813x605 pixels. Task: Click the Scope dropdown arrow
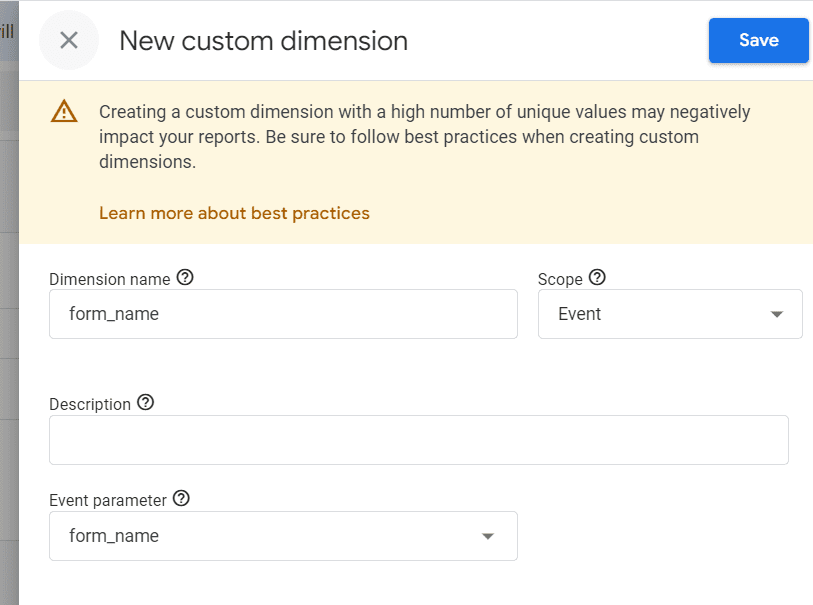777,315
